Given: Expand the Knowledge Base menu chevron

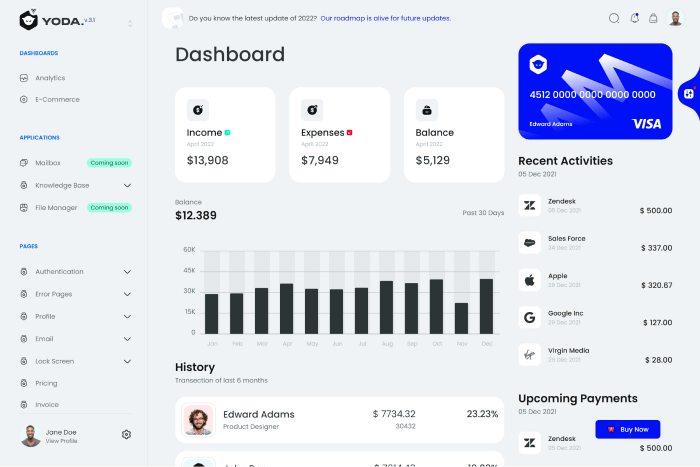Looking at the screenshot, I should (127, 185).
